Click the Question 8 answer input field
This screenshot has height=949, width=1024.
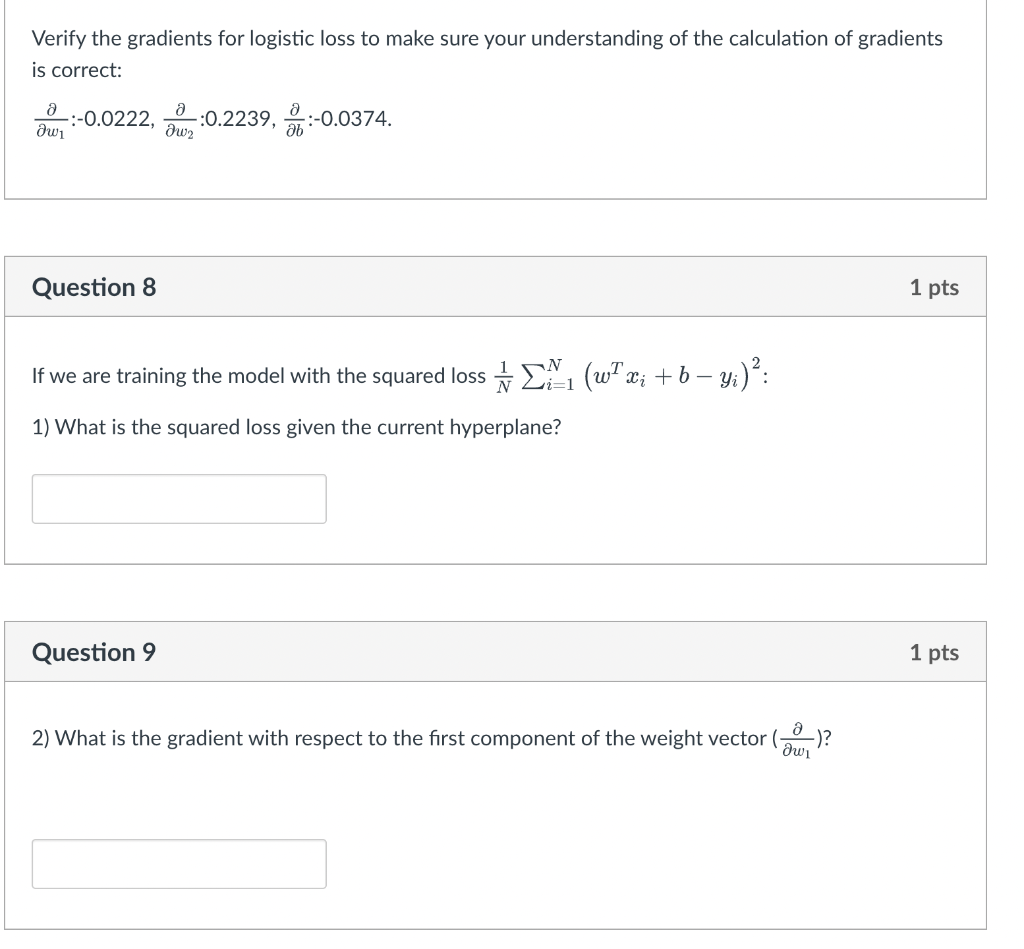[179, 499]
